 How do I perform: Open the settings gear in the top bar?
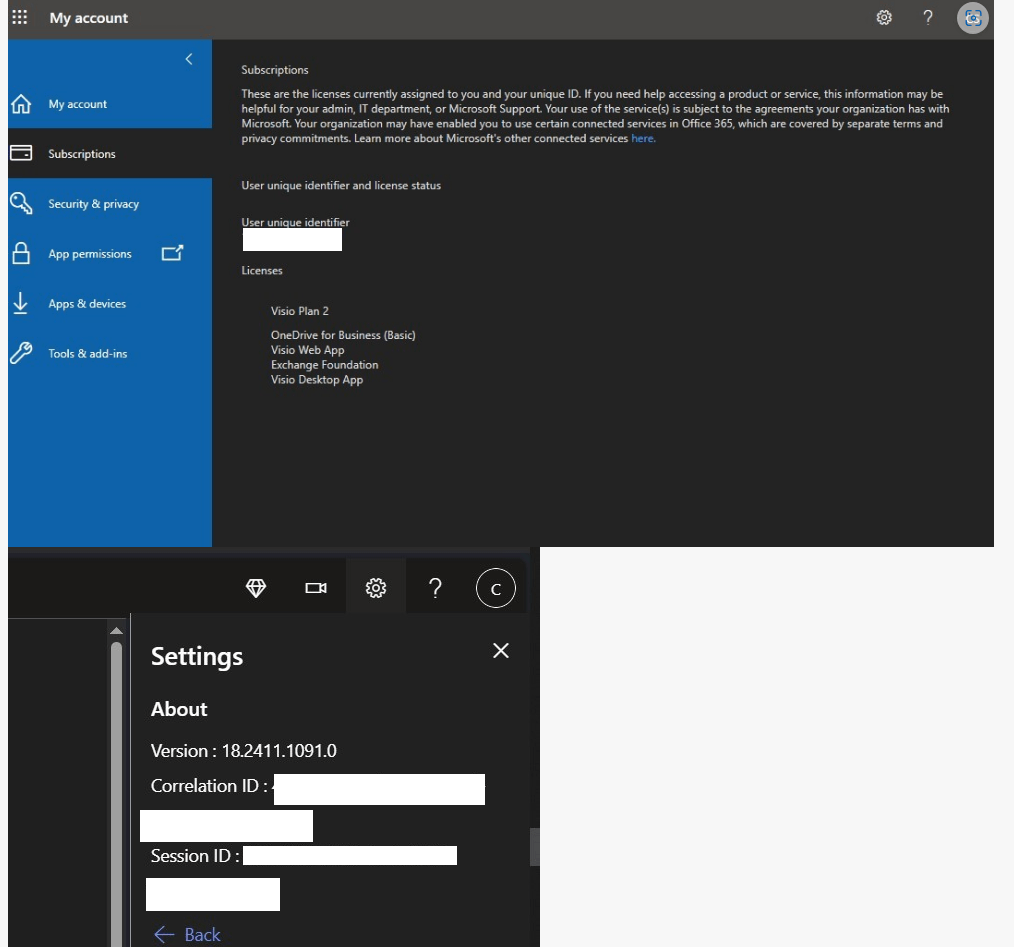pyautogui.click(x=884, y=18)
